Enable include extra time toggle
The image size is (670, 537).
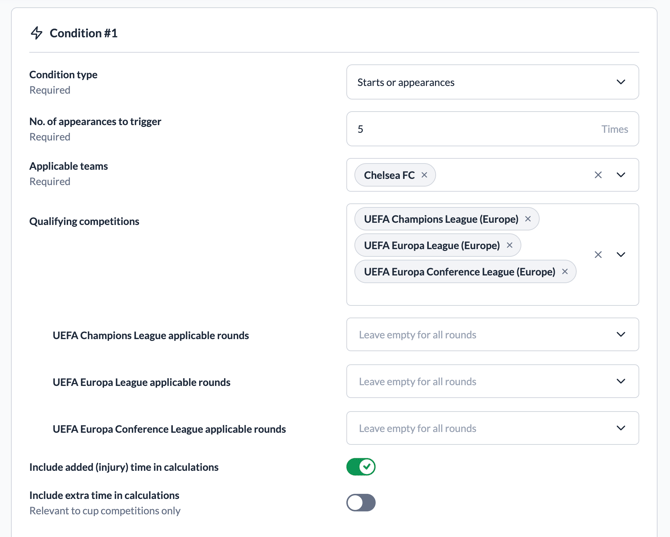(361, 502)
